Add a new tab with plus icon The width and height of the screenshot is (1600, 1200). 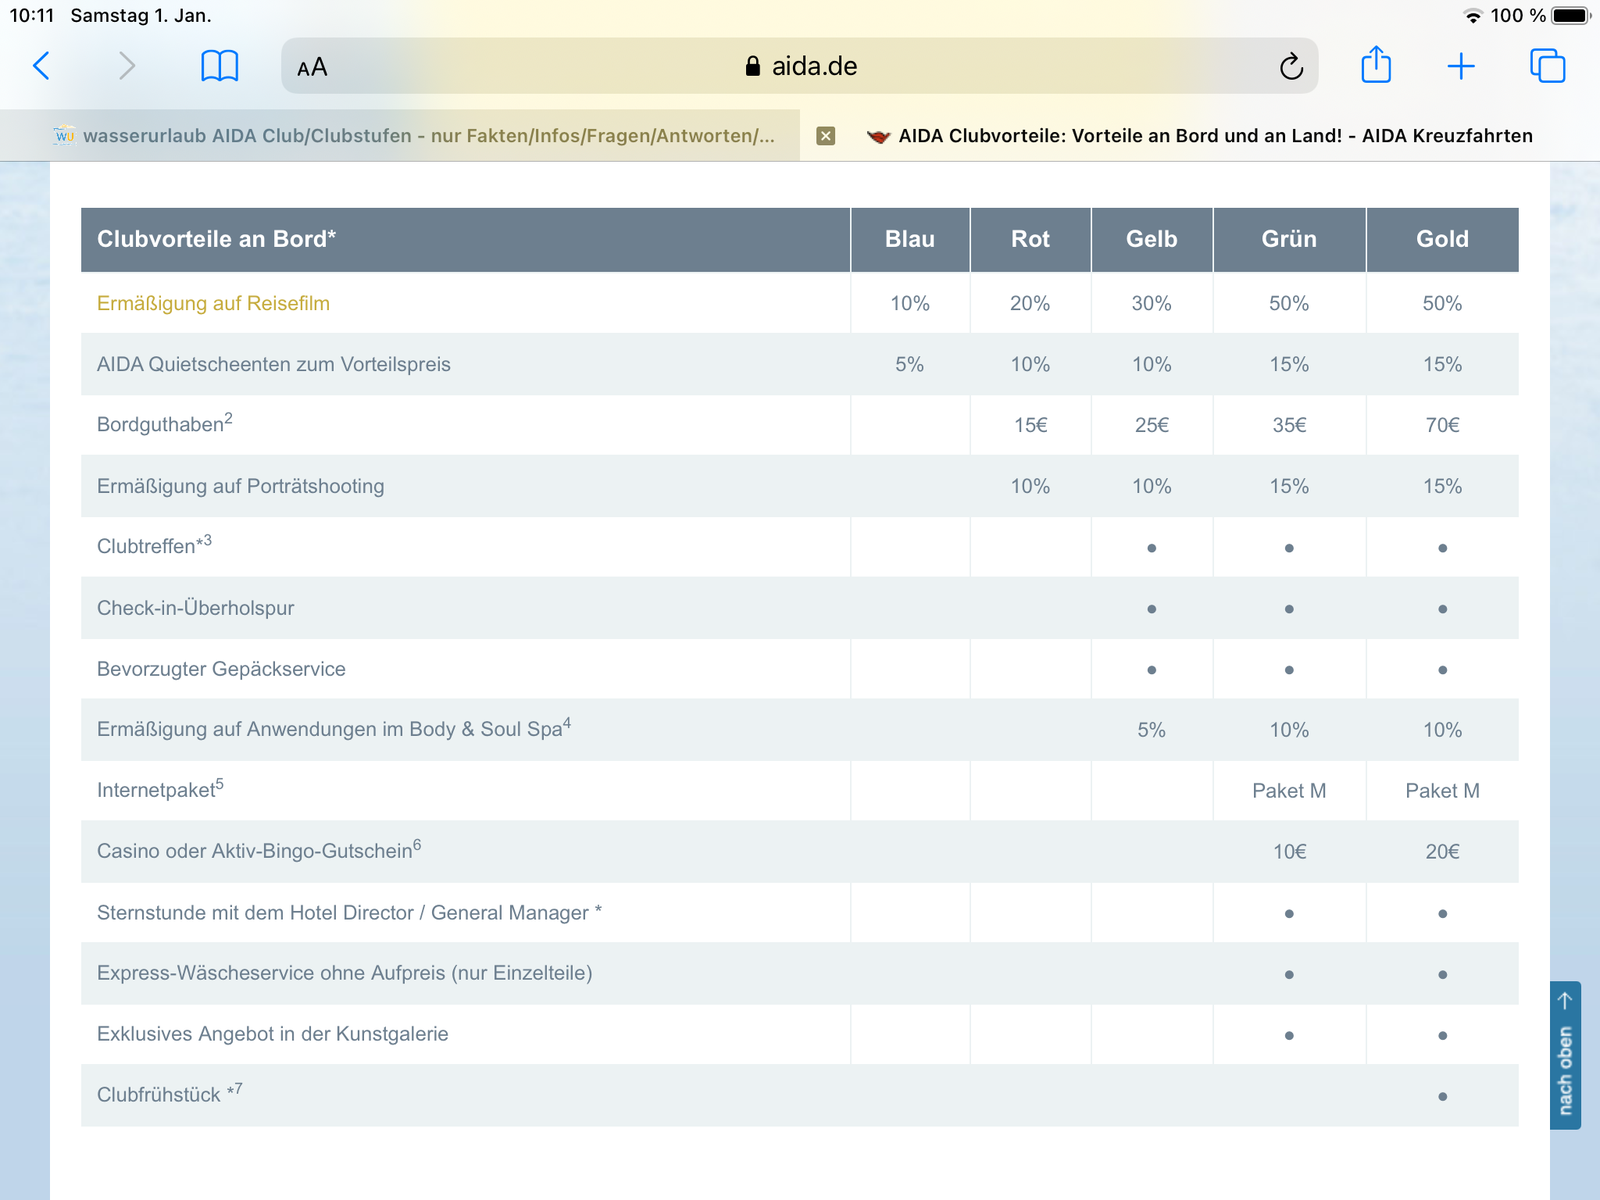click(x=1461, y=67)
